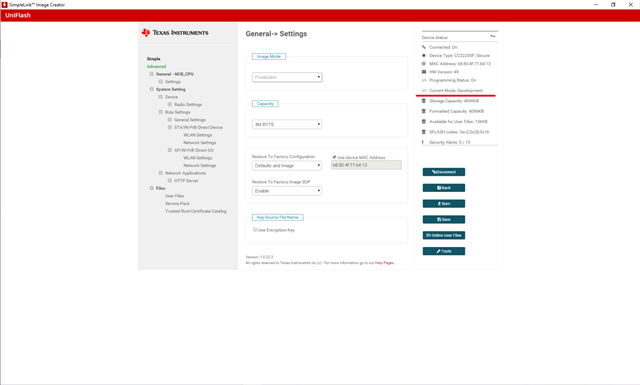Click the UniFlash title in red header
This screenshot has width=640, height=385.
point(18,15)
